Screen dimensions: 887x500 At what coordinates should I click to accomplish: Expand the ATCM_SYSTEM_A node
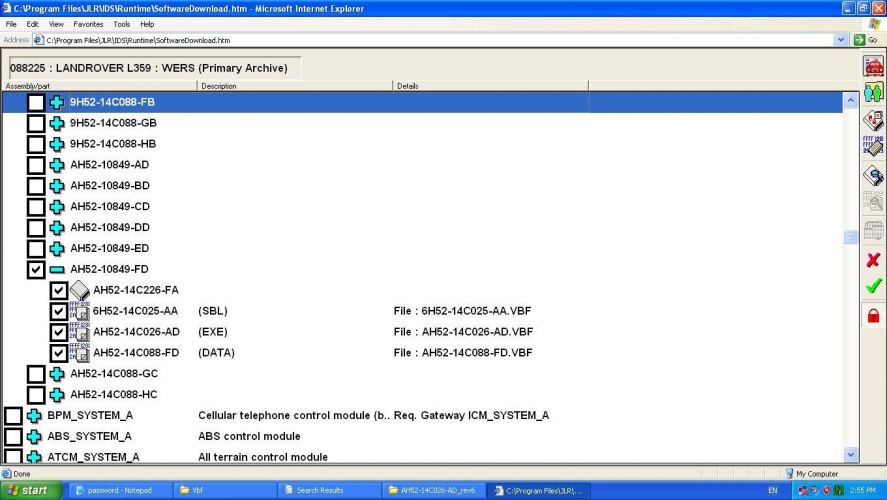tap(34, 457)
